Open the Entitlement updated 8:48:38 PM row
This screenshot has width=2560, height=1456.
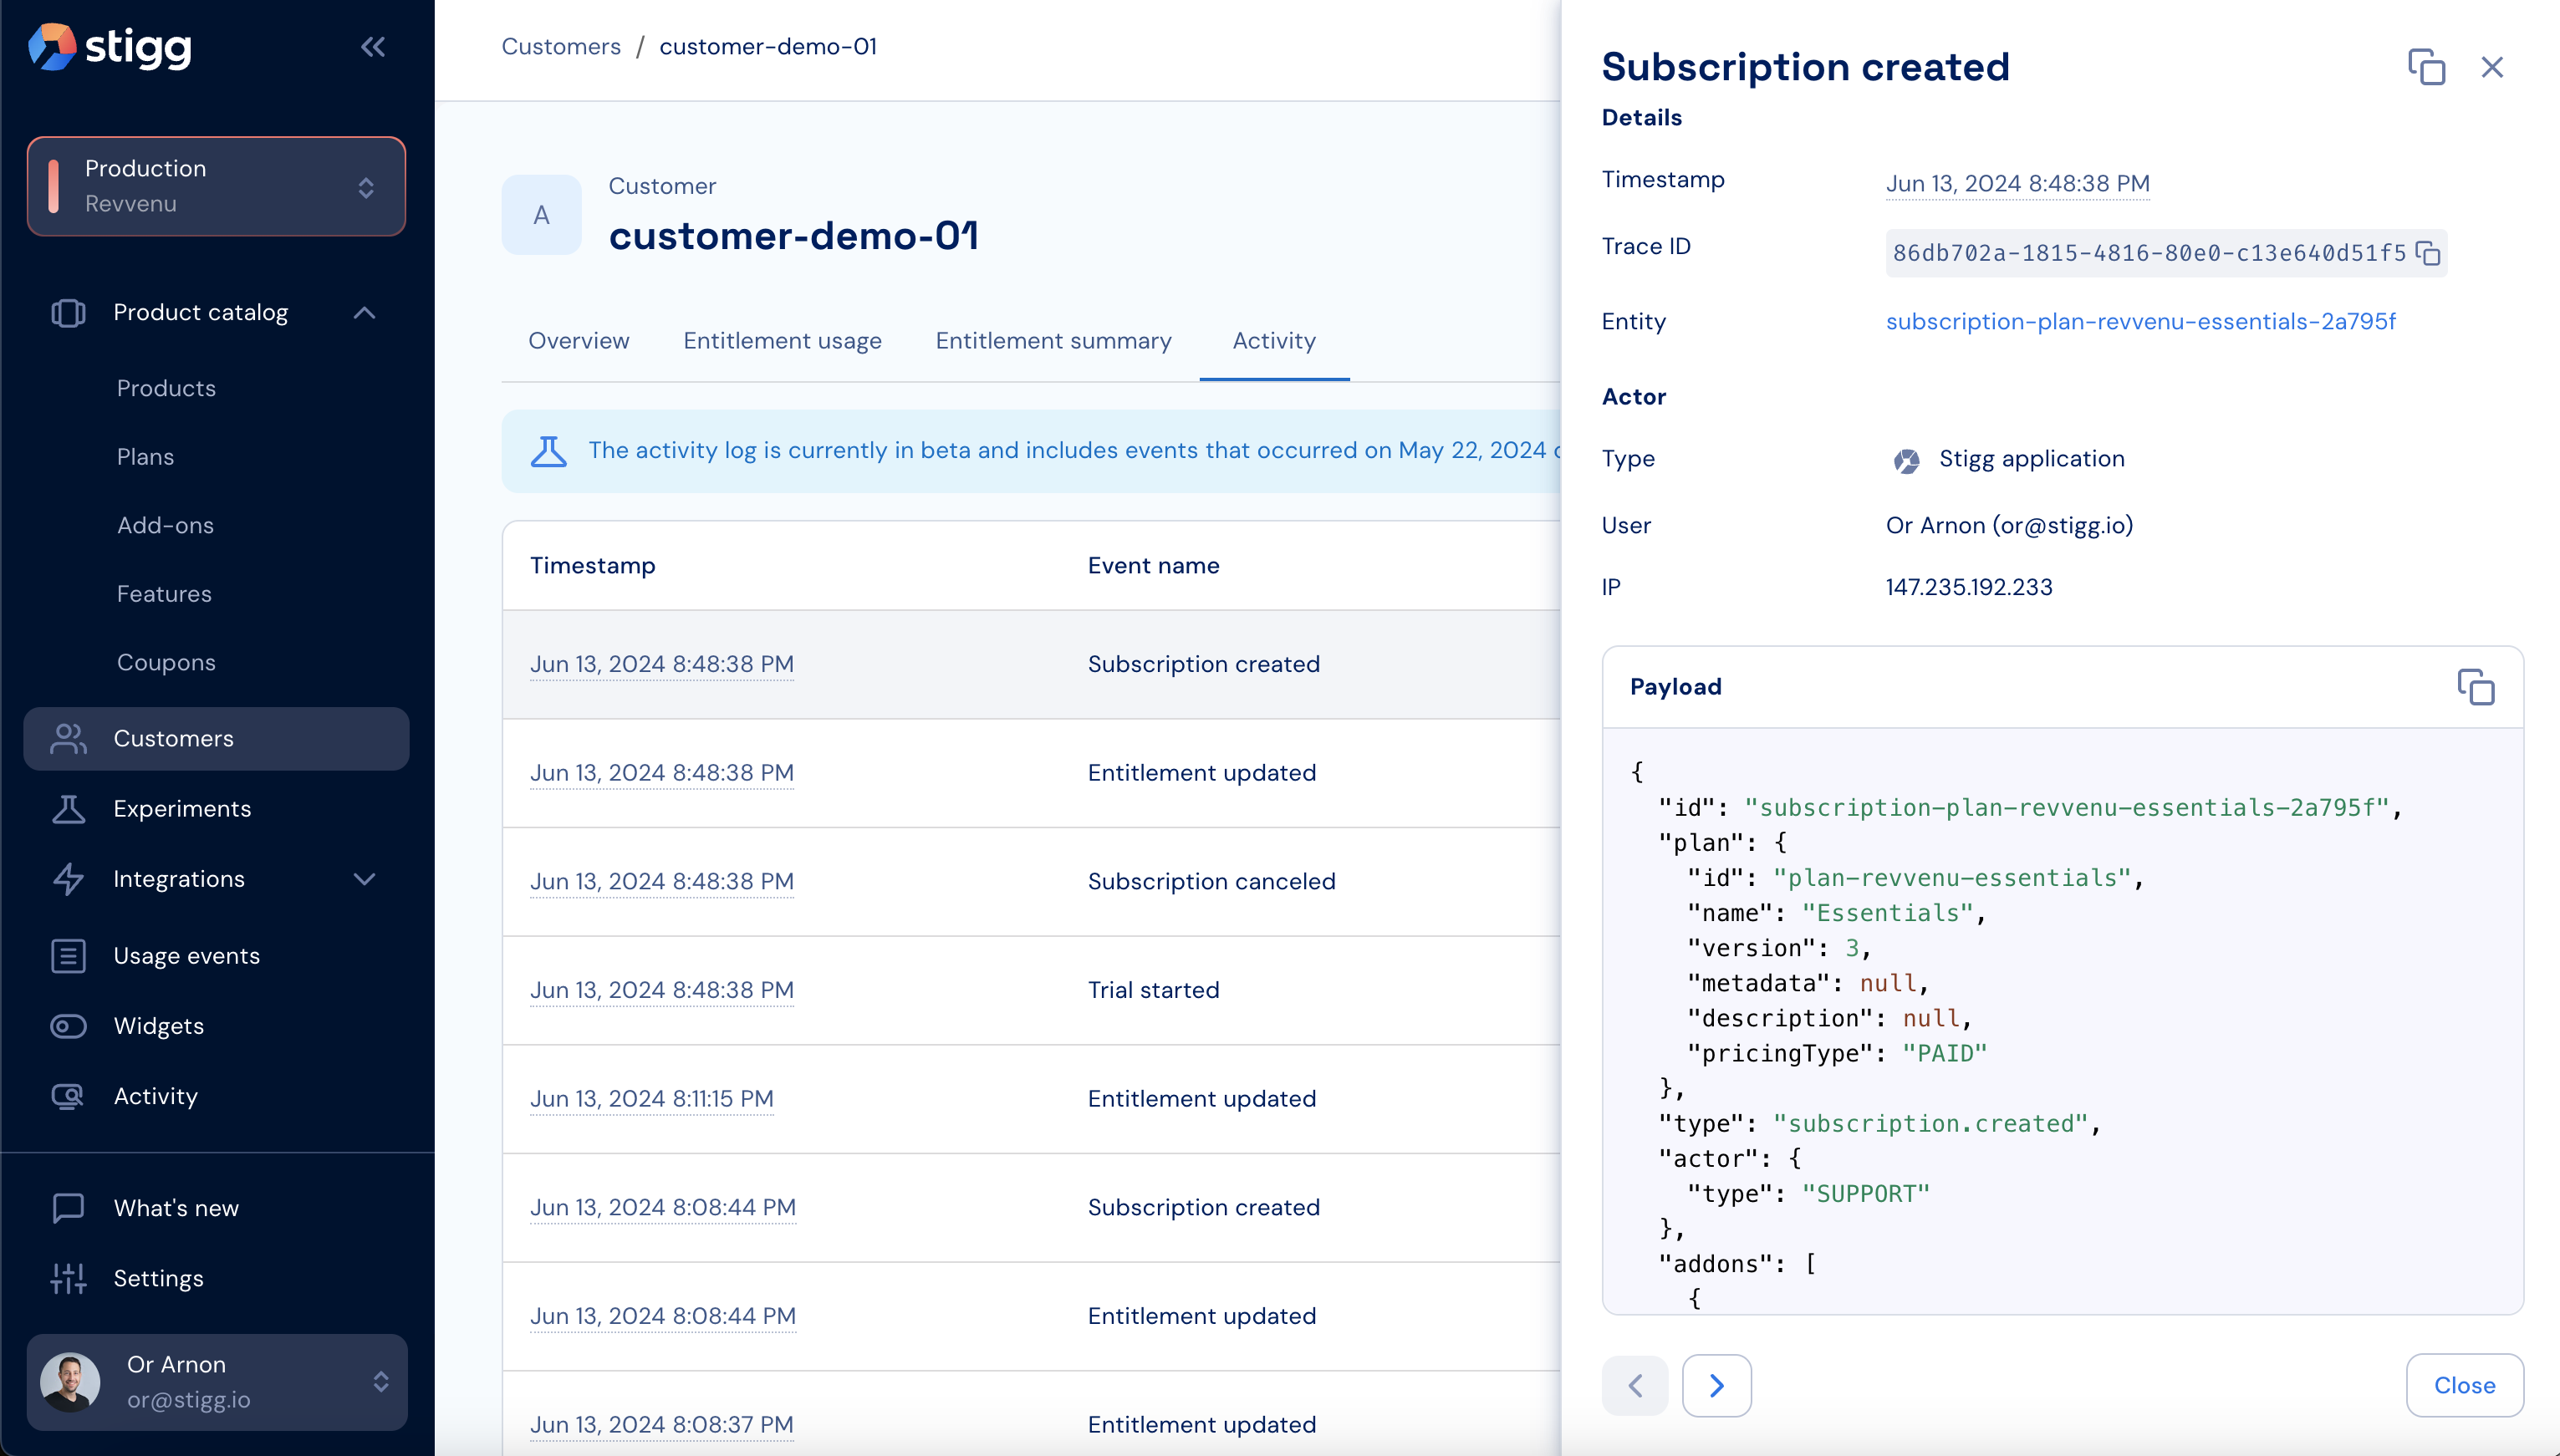1031,773
